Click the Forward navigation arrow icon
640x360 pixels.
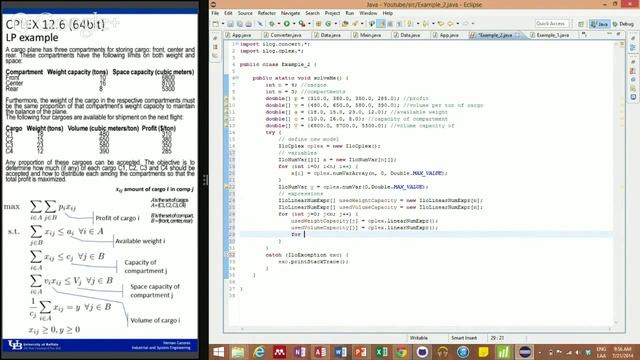pos(466,24)
